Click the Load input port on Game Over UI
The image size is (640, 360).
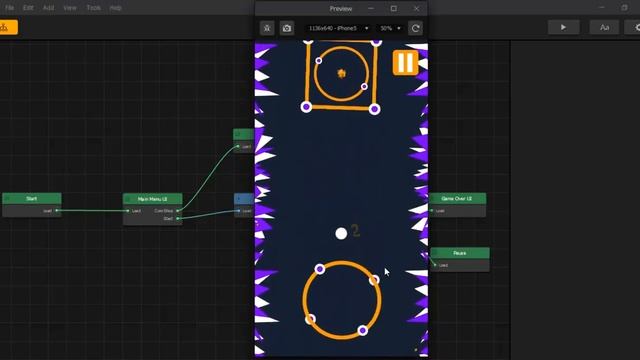(432, 211)
